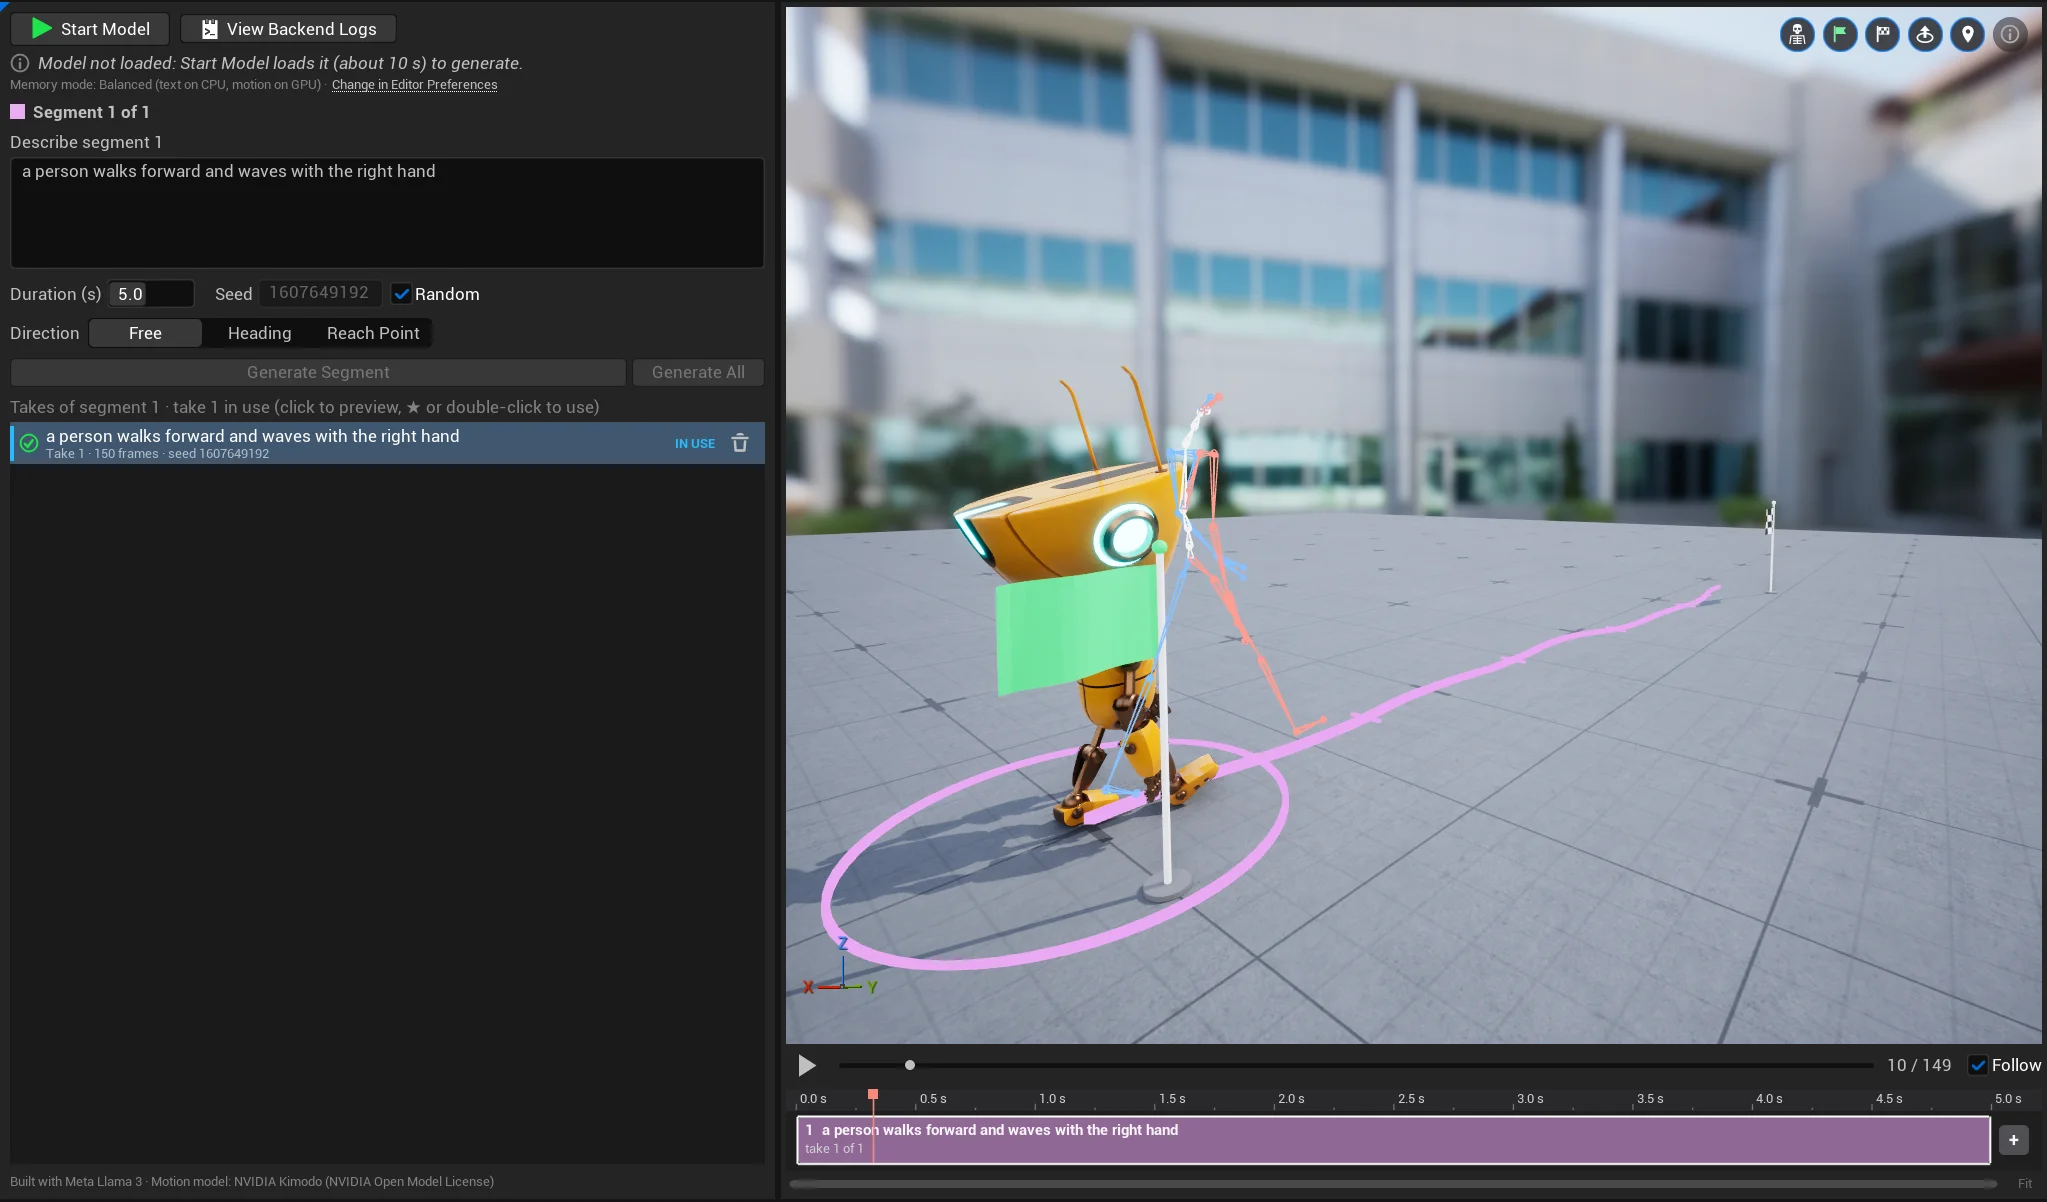Click Generate All button
2047x1202 pixels.
[698, 372]
